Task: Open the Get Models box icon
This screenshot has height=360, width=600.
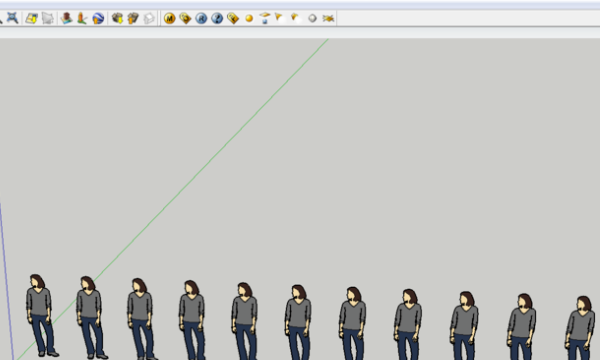Action: (x=117, y=18)
